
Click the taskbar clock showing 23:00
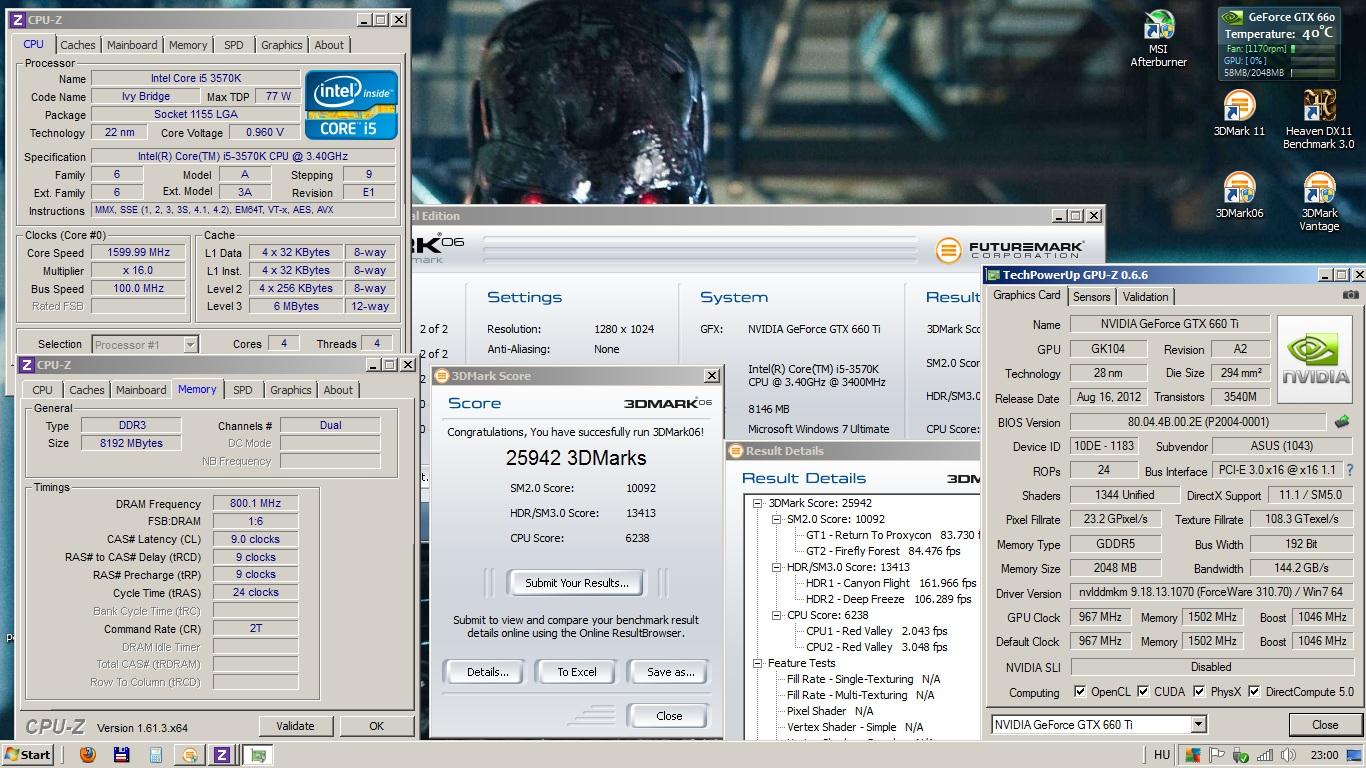[1324, 755]
